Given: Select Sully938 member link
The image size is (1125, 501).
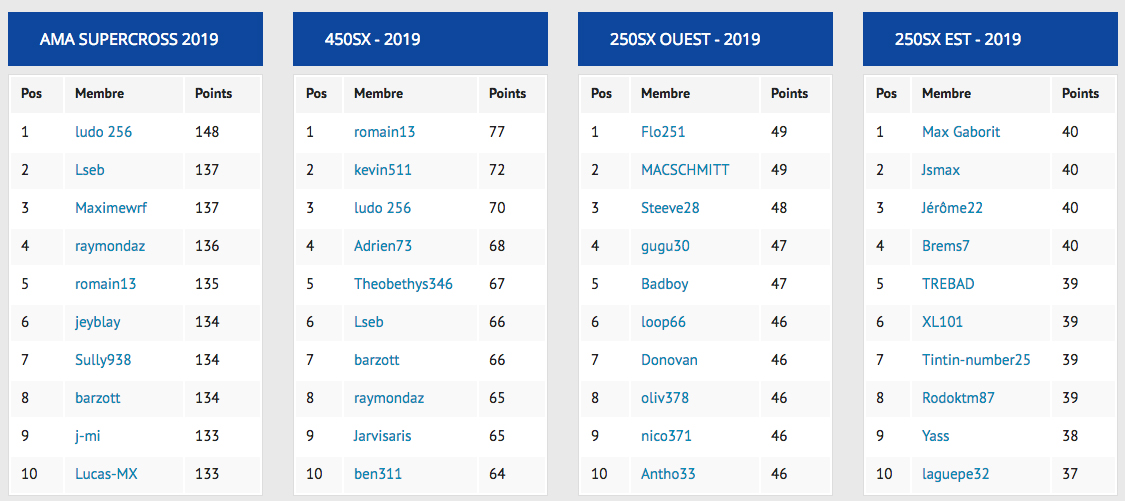Looking at the screenshot, I should tap(103, 360).
